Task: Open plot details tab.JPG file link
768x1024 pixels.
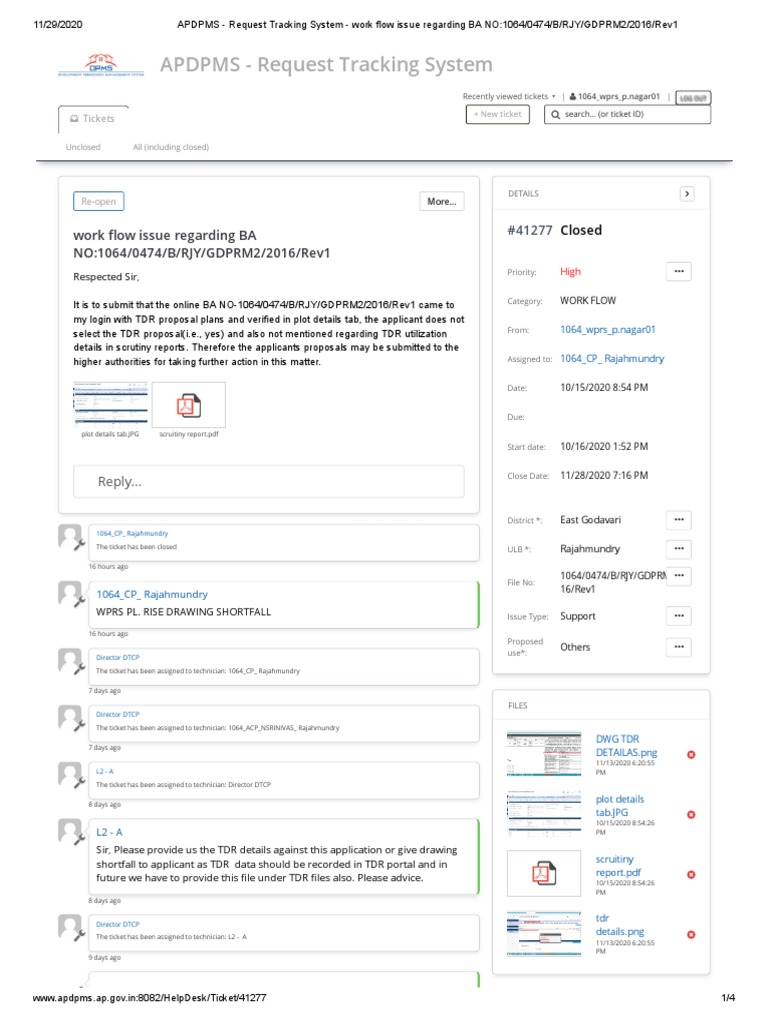Action: pyautogui.click(x=620, y=806)
